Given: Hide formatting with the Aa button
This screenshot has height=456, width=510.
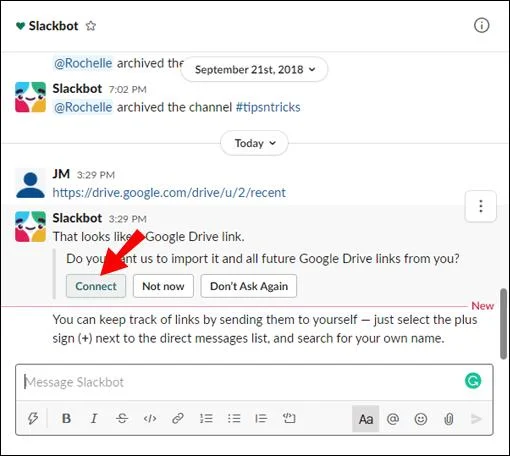Looking at the screenshot, I should pos(366,419).
